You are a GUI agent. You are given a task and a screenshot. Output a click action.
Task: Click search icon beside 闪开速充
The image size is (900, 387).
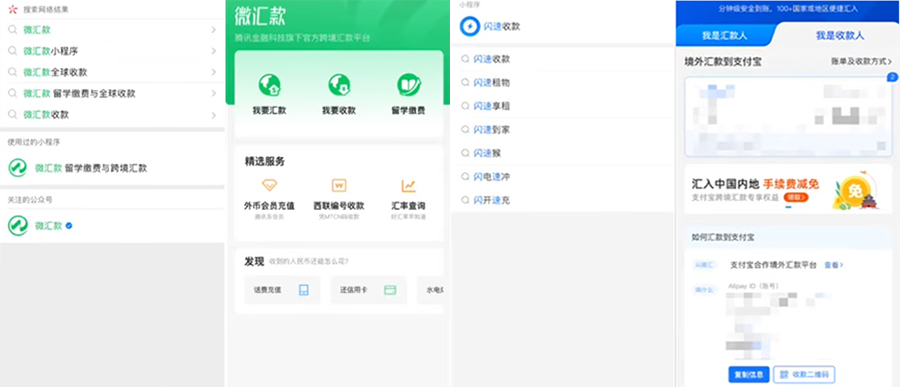pos(465,200)
